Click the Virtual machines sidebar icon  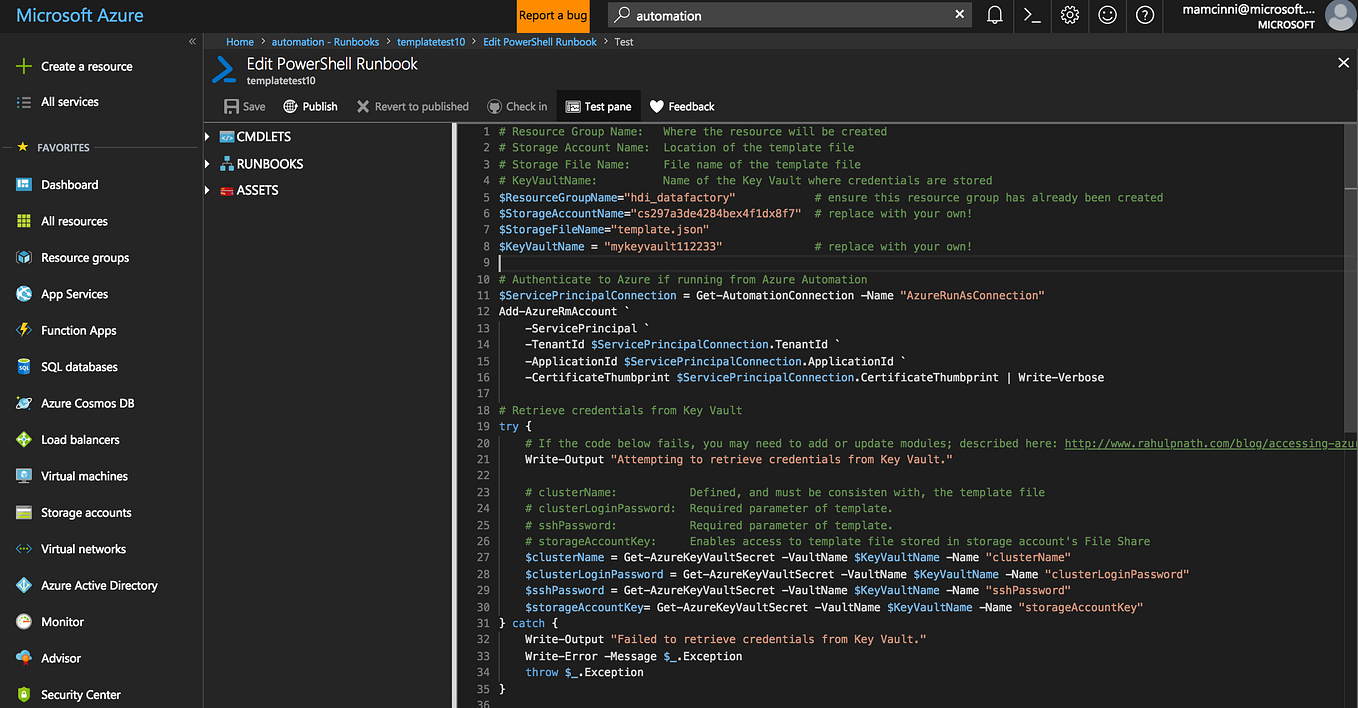click(24, 476)
